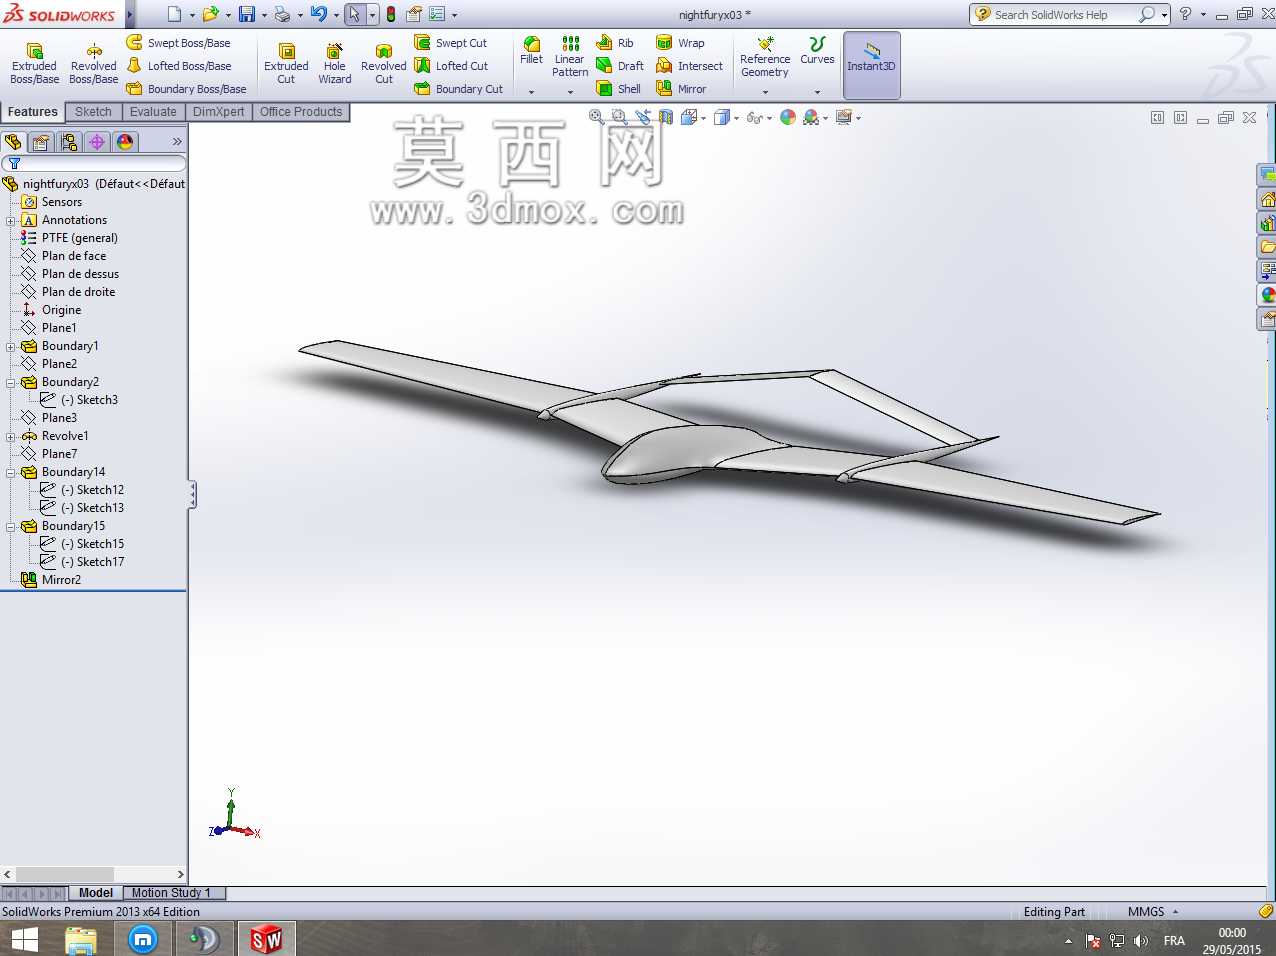The width and height of the screenshot is (1276, 956).
Task: Select the Lofted Cut tool
Action: click(451, 66)
